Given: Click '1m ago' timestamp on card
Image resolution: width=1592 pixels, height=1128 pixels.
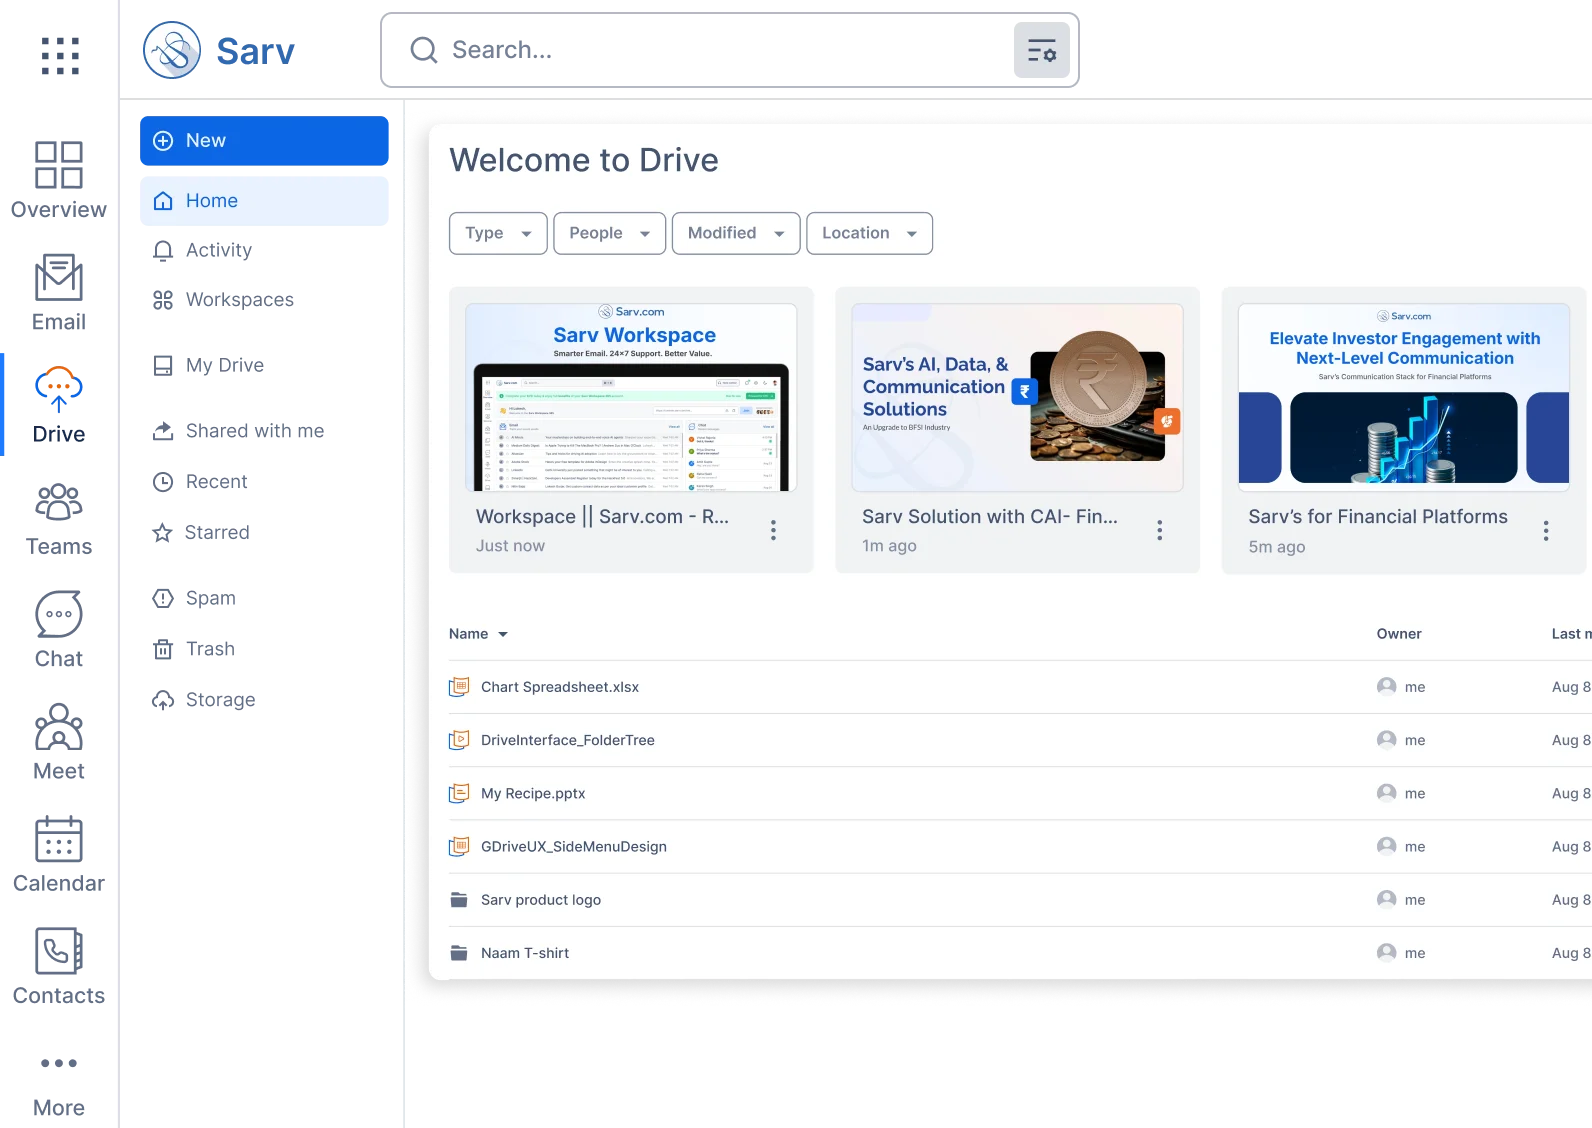Looking at the screenshot, I should coord(889,546).
